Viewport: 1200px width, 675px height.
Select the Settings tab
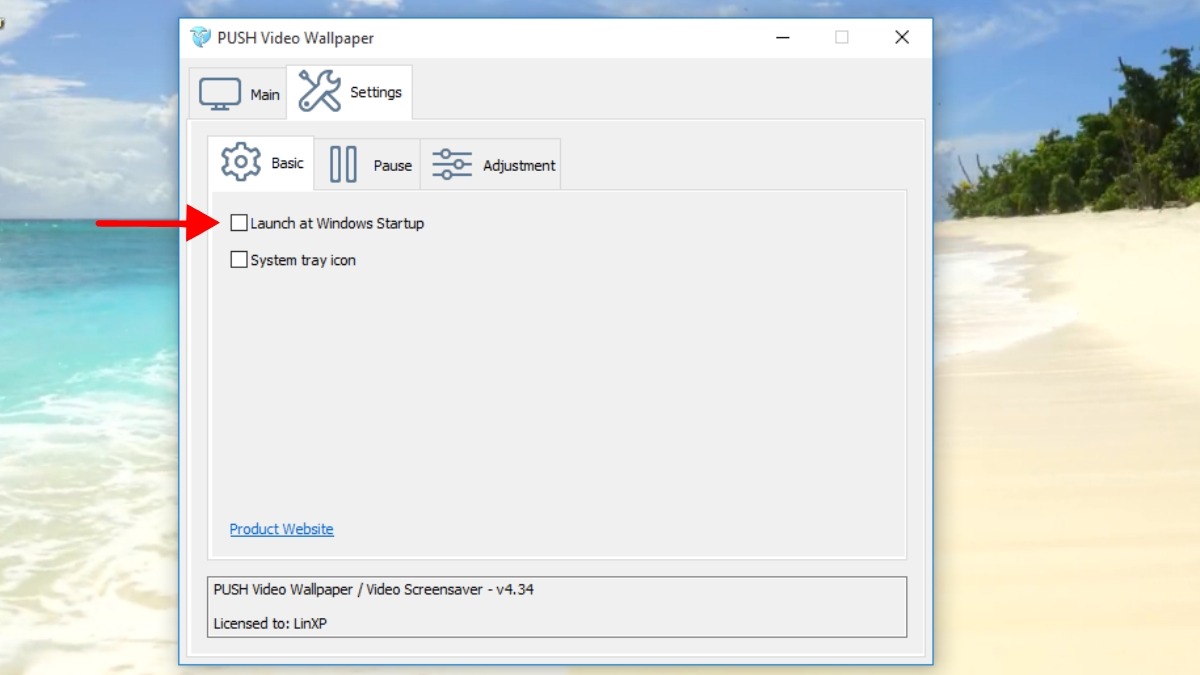[349, 92]
